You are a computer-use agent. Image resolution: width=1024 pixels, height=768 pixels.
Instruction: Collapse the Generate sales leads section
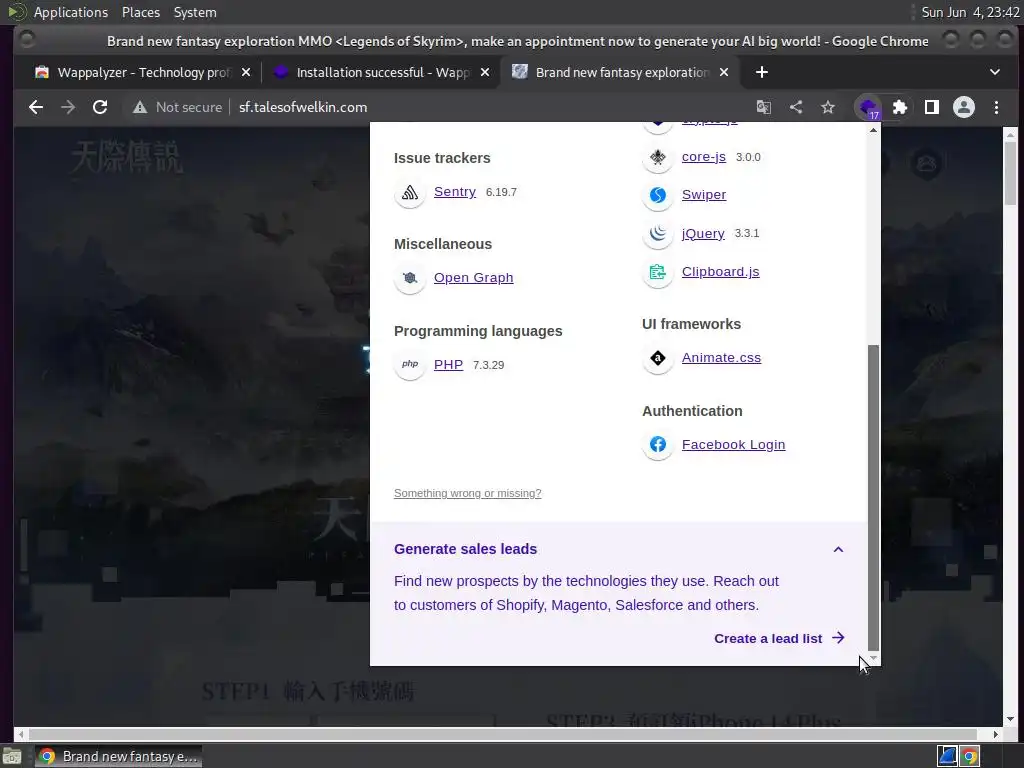(839, 550)
